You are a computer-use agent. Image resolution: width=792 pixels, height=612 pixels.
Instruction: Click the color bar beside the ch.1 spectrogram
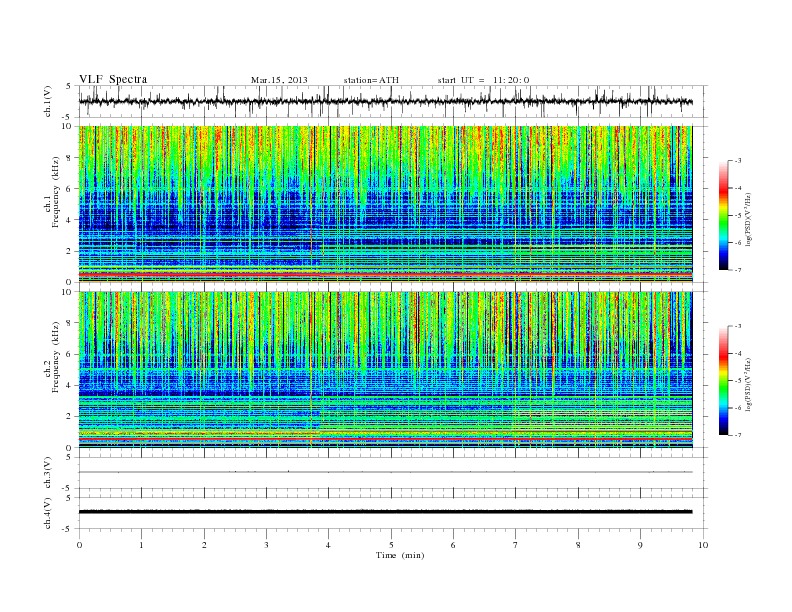pyautogui.click(x=723, y=215)
